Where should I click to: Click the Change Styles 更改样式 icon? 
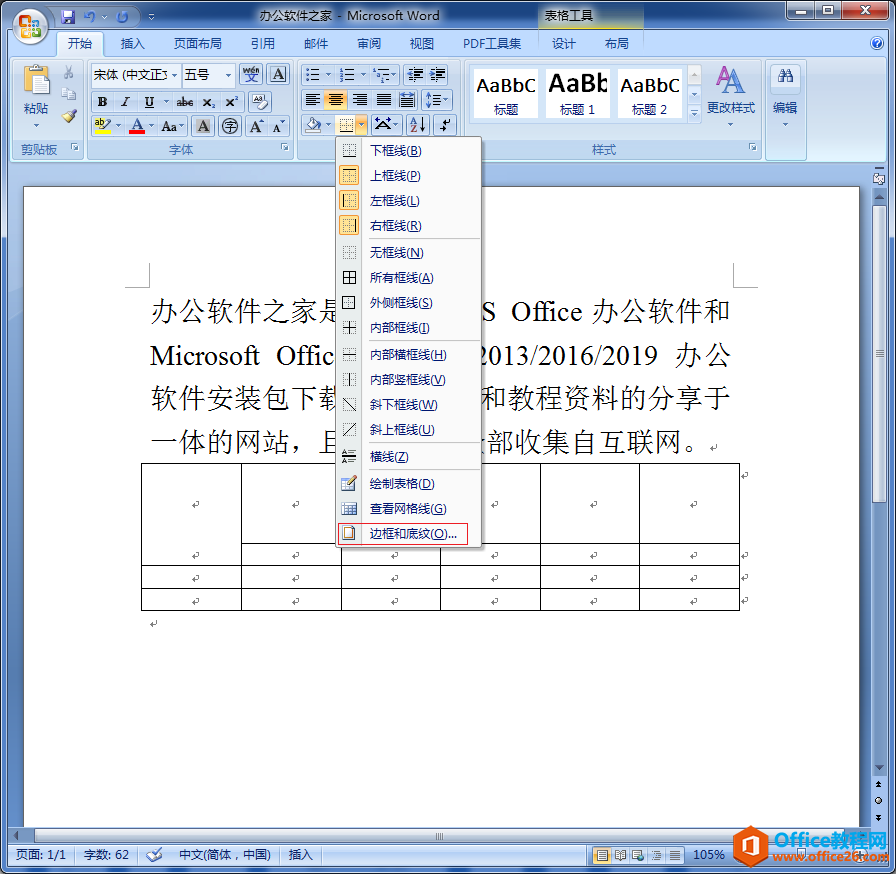tap(730, 95)
